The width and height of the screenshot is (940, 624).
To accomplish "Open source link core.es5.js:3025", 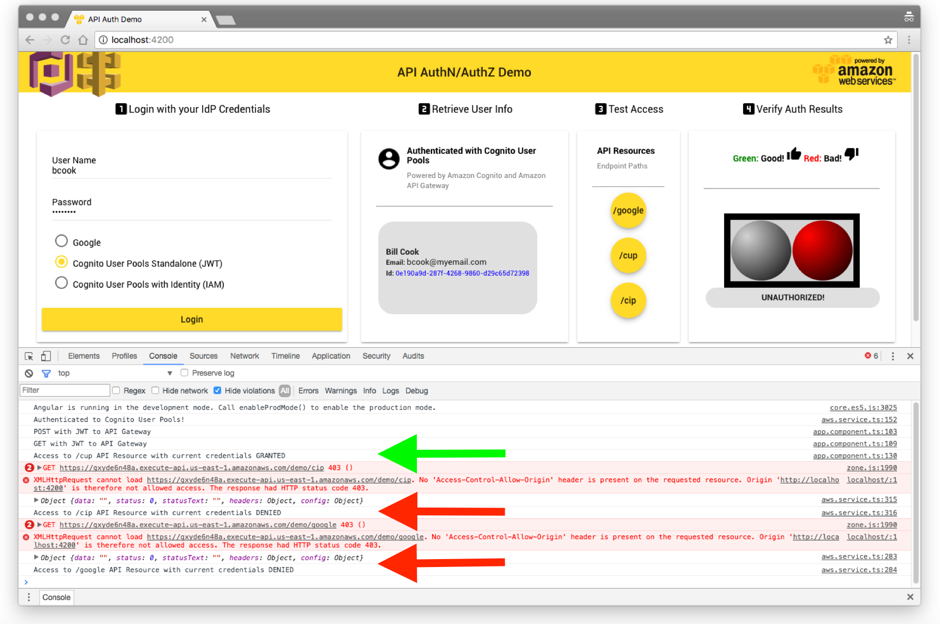I will (x=863, y=408).
